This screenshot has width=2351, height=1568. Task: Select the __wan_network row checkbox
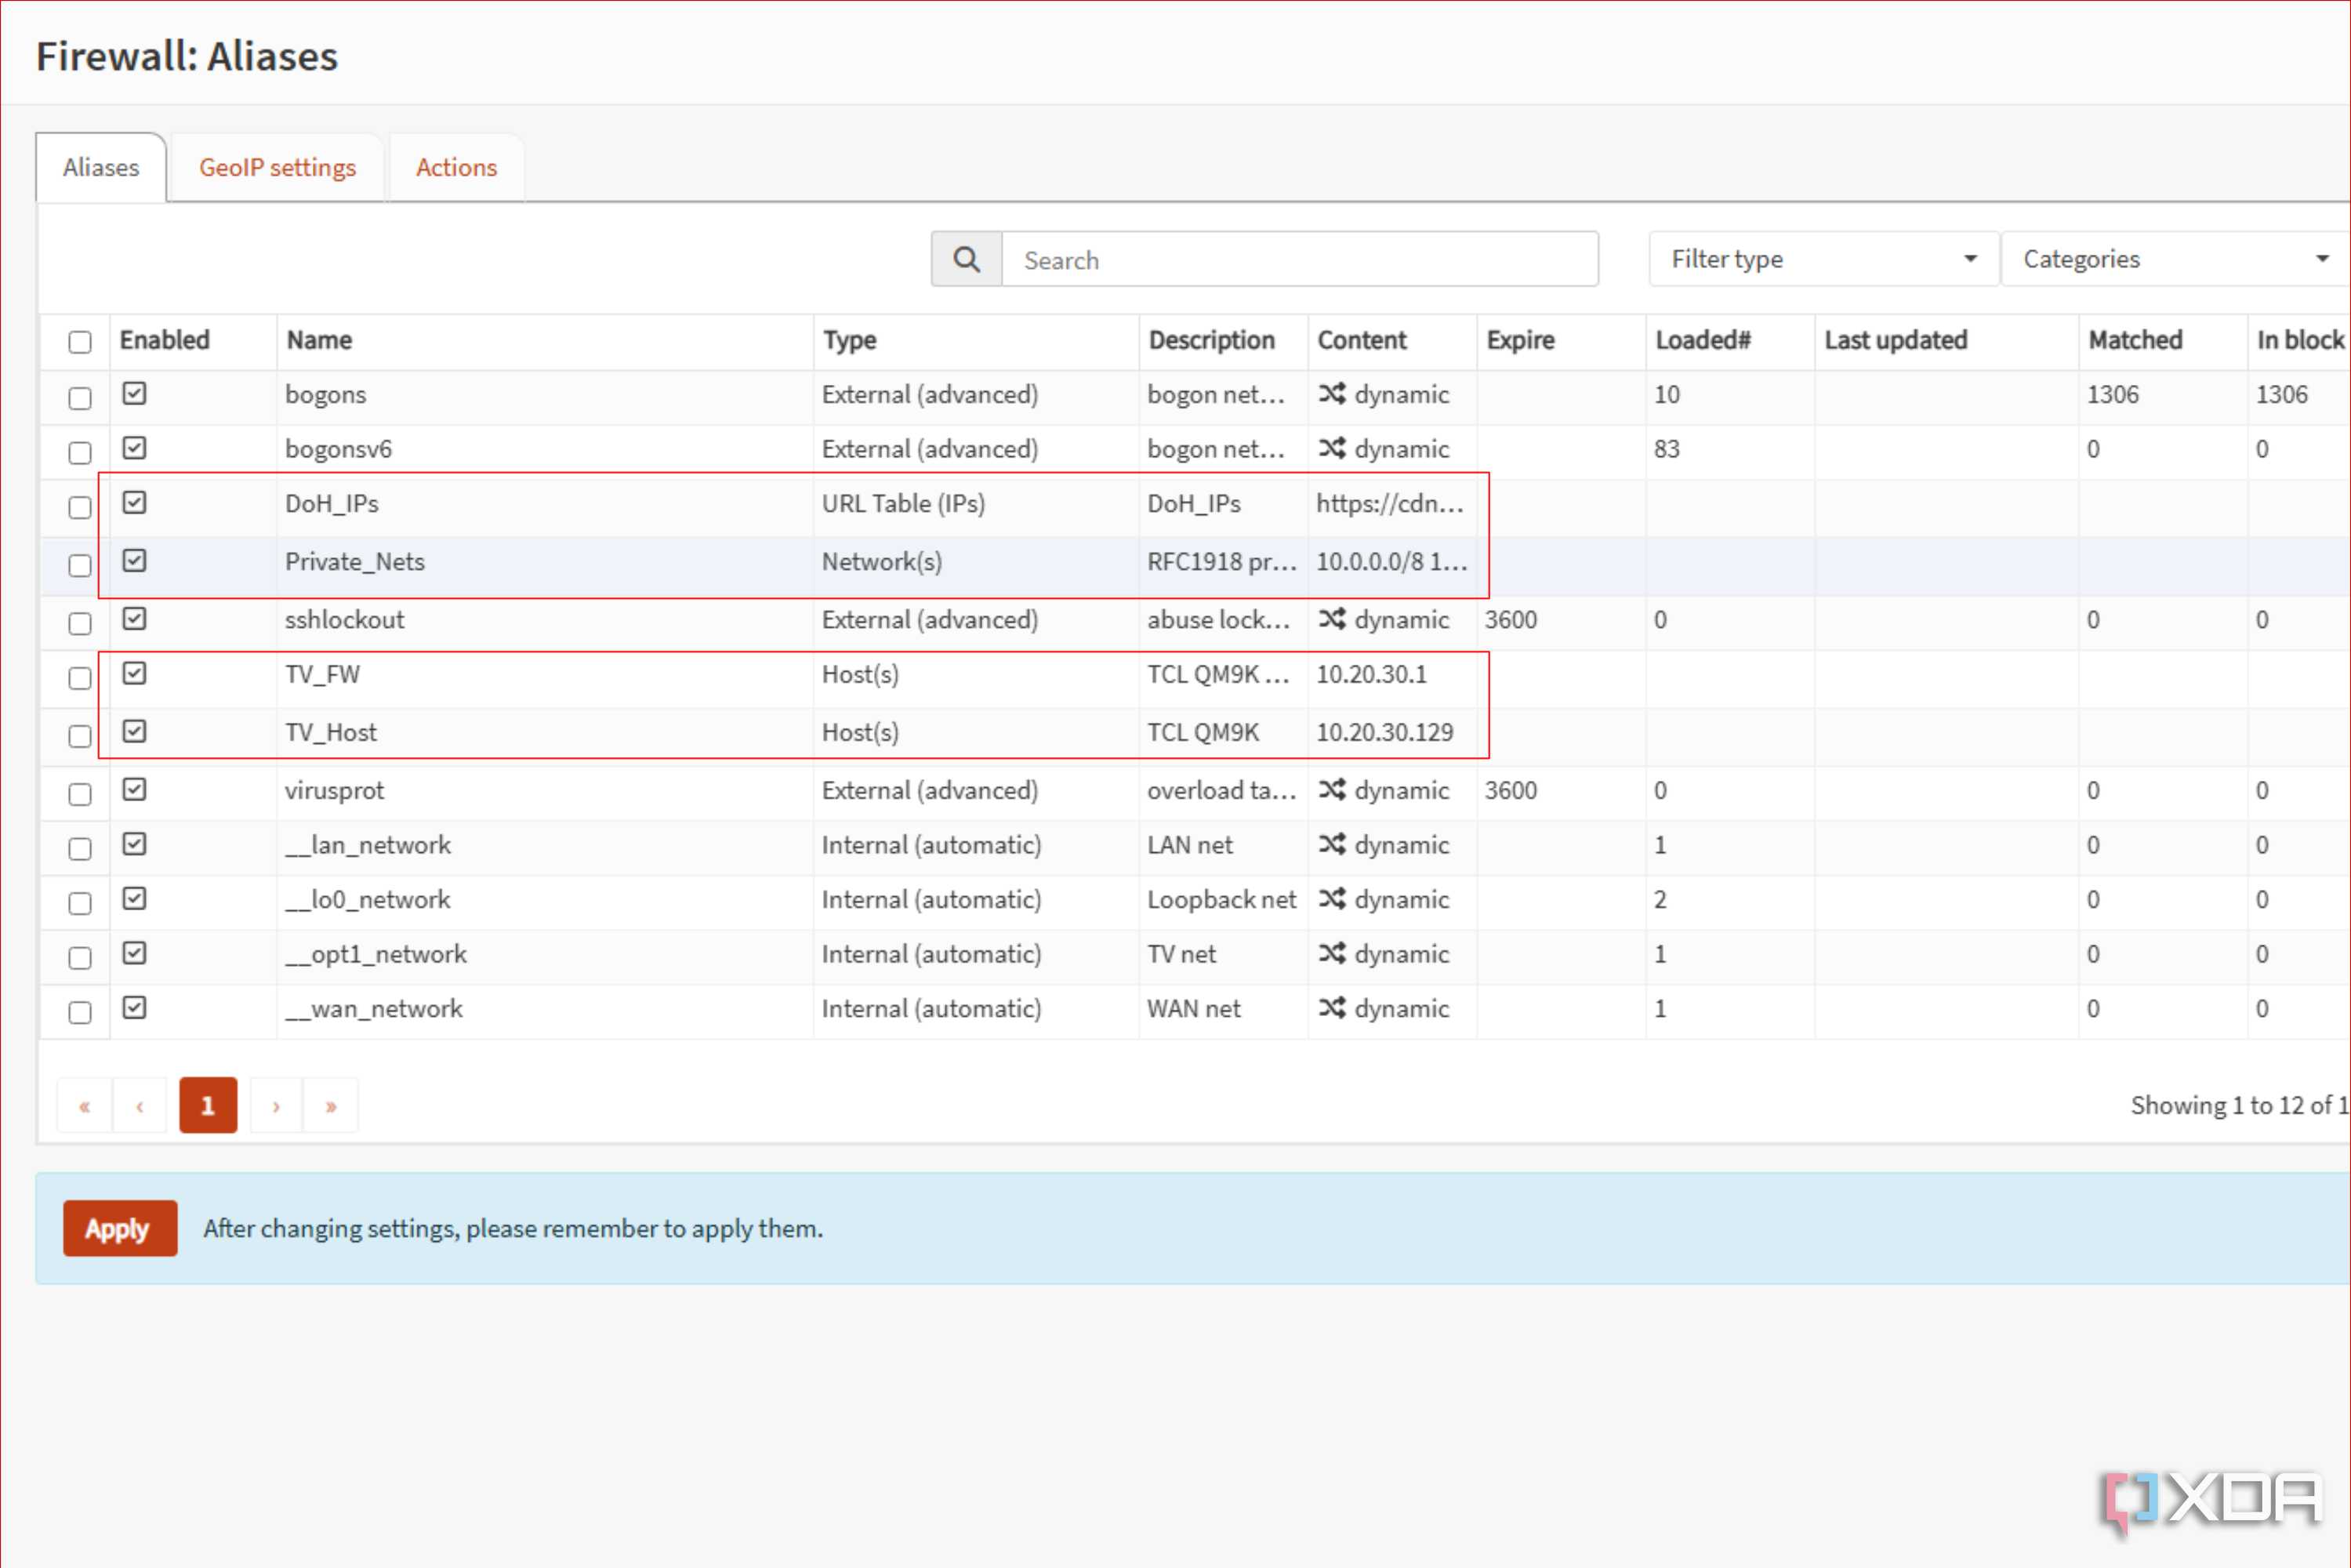[x=80, y=1012]
